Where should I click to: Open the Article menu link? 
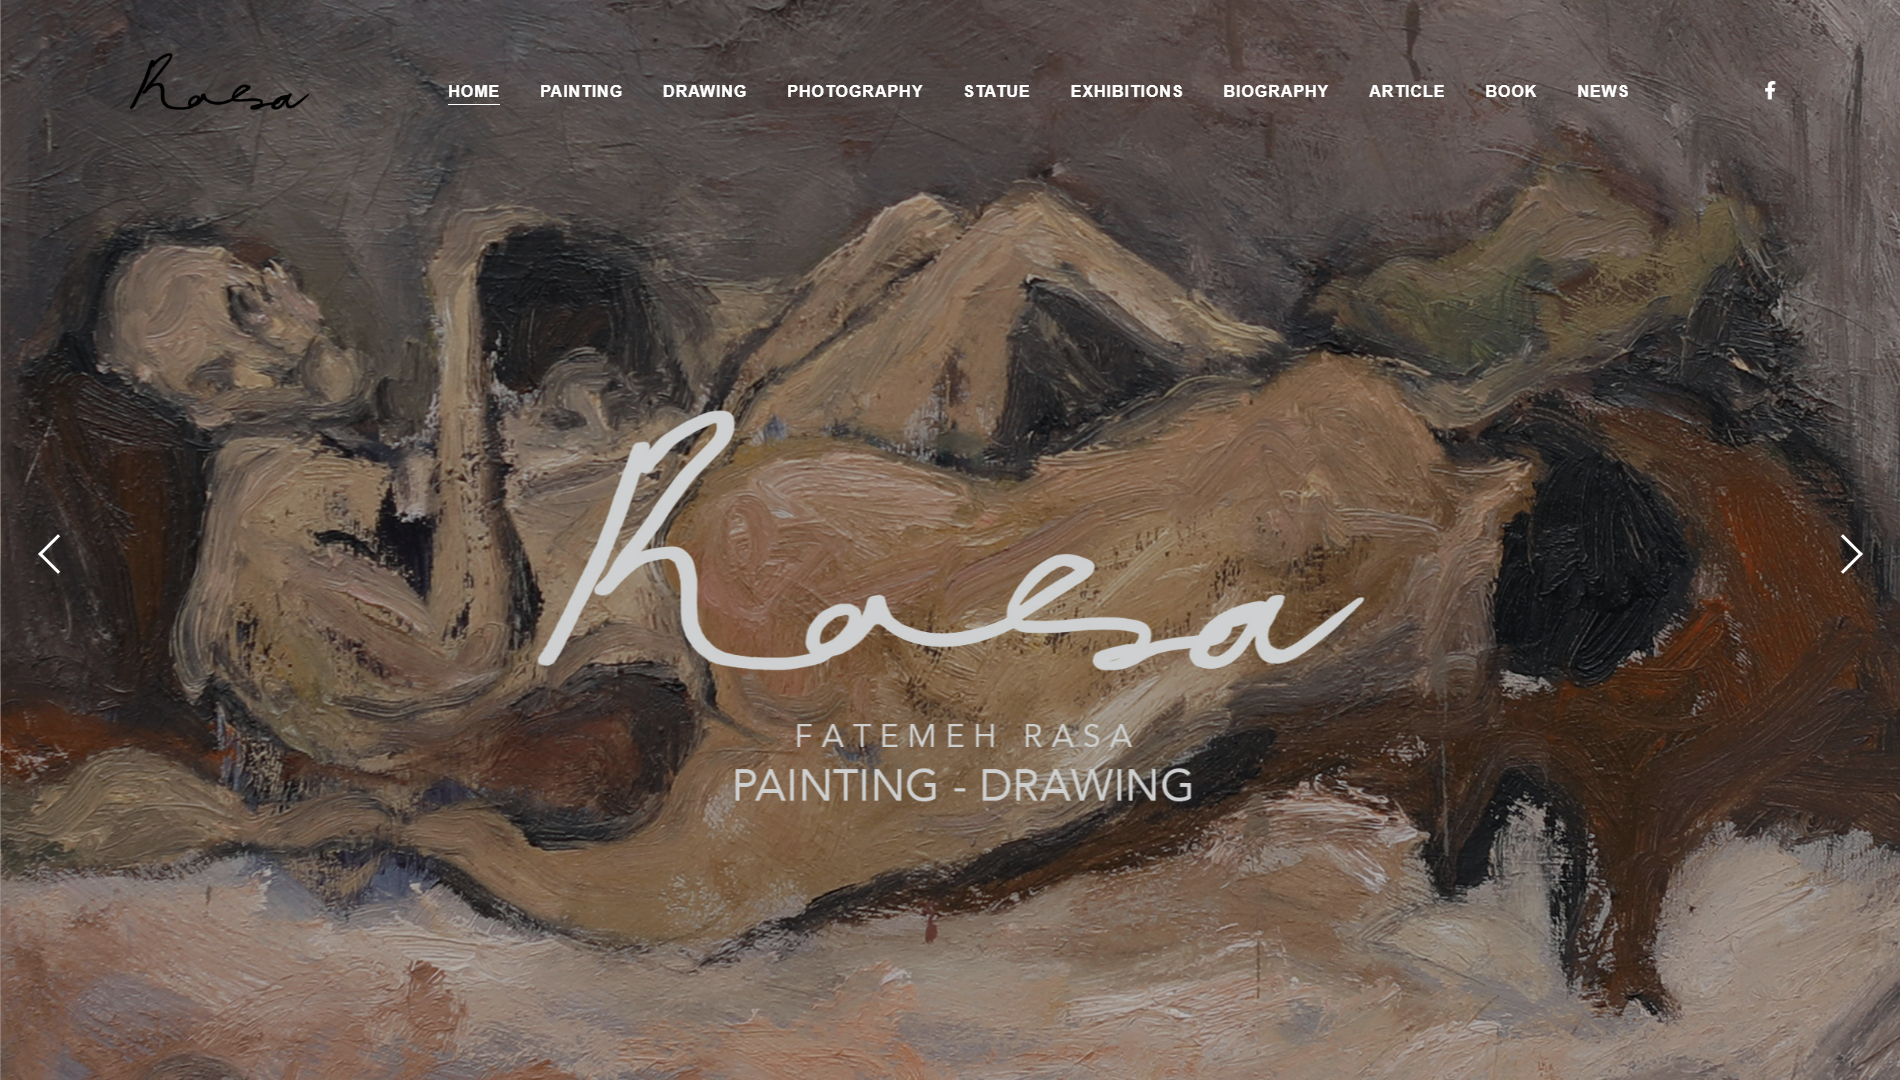click(1407, 91)
